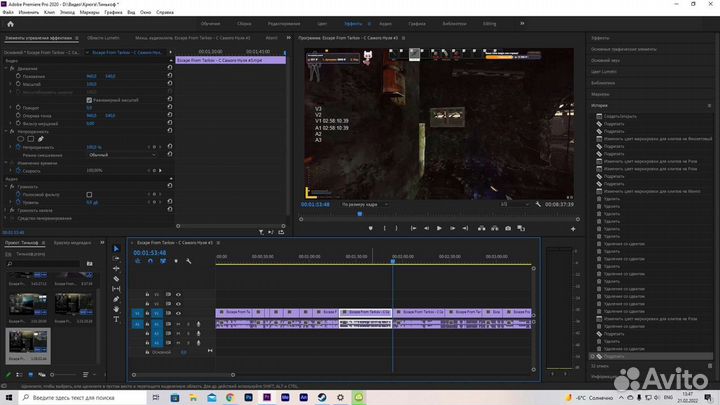This screenshot has height=405, width=720.
Task: Create rectangle mask under Opacity
Action: click(x=31, y=139)
